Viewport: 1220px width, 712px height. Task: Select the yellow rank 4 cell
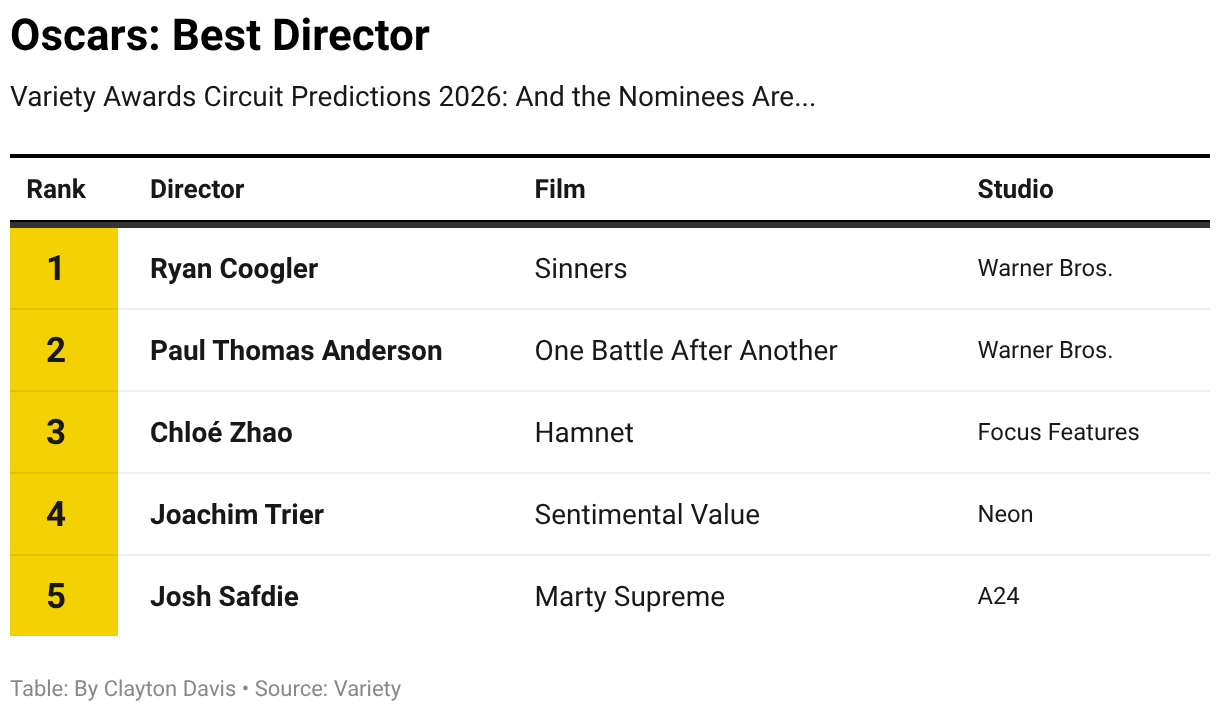tap(64, 514)
